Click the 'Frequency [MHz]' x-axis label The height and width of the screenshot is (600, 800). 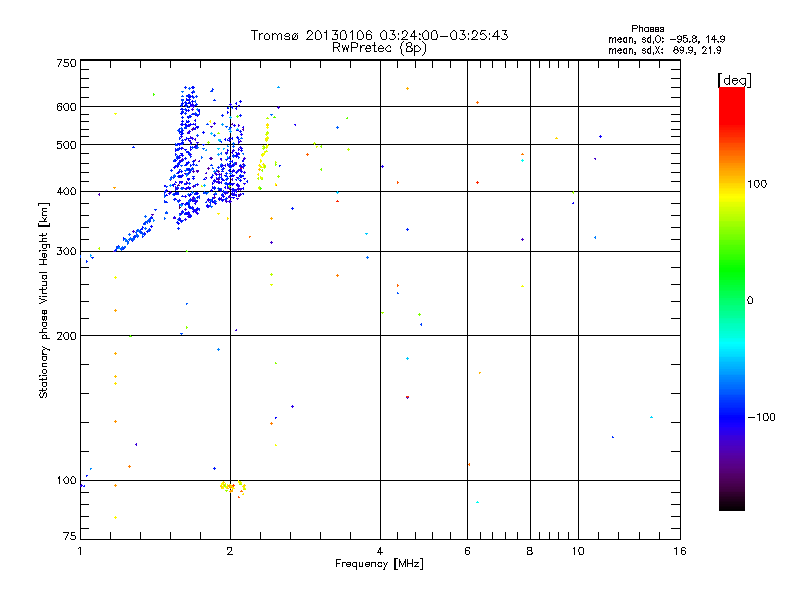(379, 564)
